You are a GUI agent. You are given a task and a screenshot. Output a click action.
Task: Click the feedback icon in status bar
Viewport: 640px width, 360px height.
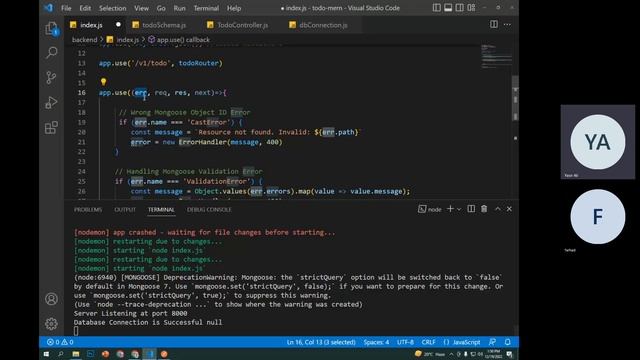pyautogui.click(x=493, y=342)
